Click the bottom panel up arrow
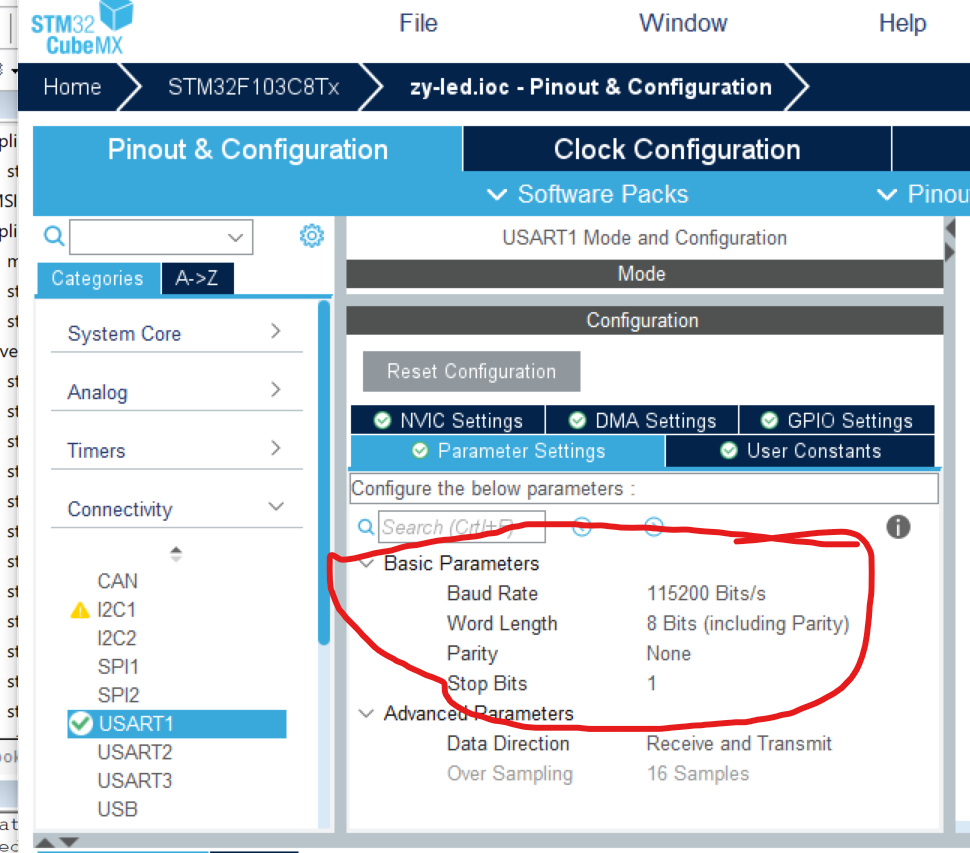The height and width of the screenshot is (853, 970). pyautogui.click(x=44, y=842)
